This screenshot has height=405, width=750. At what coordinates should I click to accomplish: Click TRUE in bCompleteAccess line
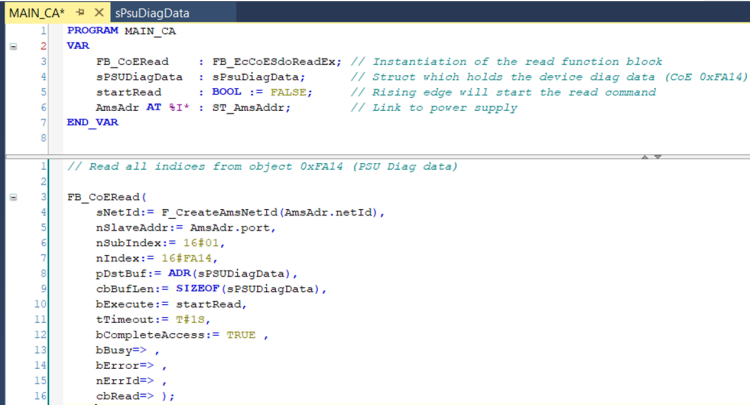click(x=241, y=335)
